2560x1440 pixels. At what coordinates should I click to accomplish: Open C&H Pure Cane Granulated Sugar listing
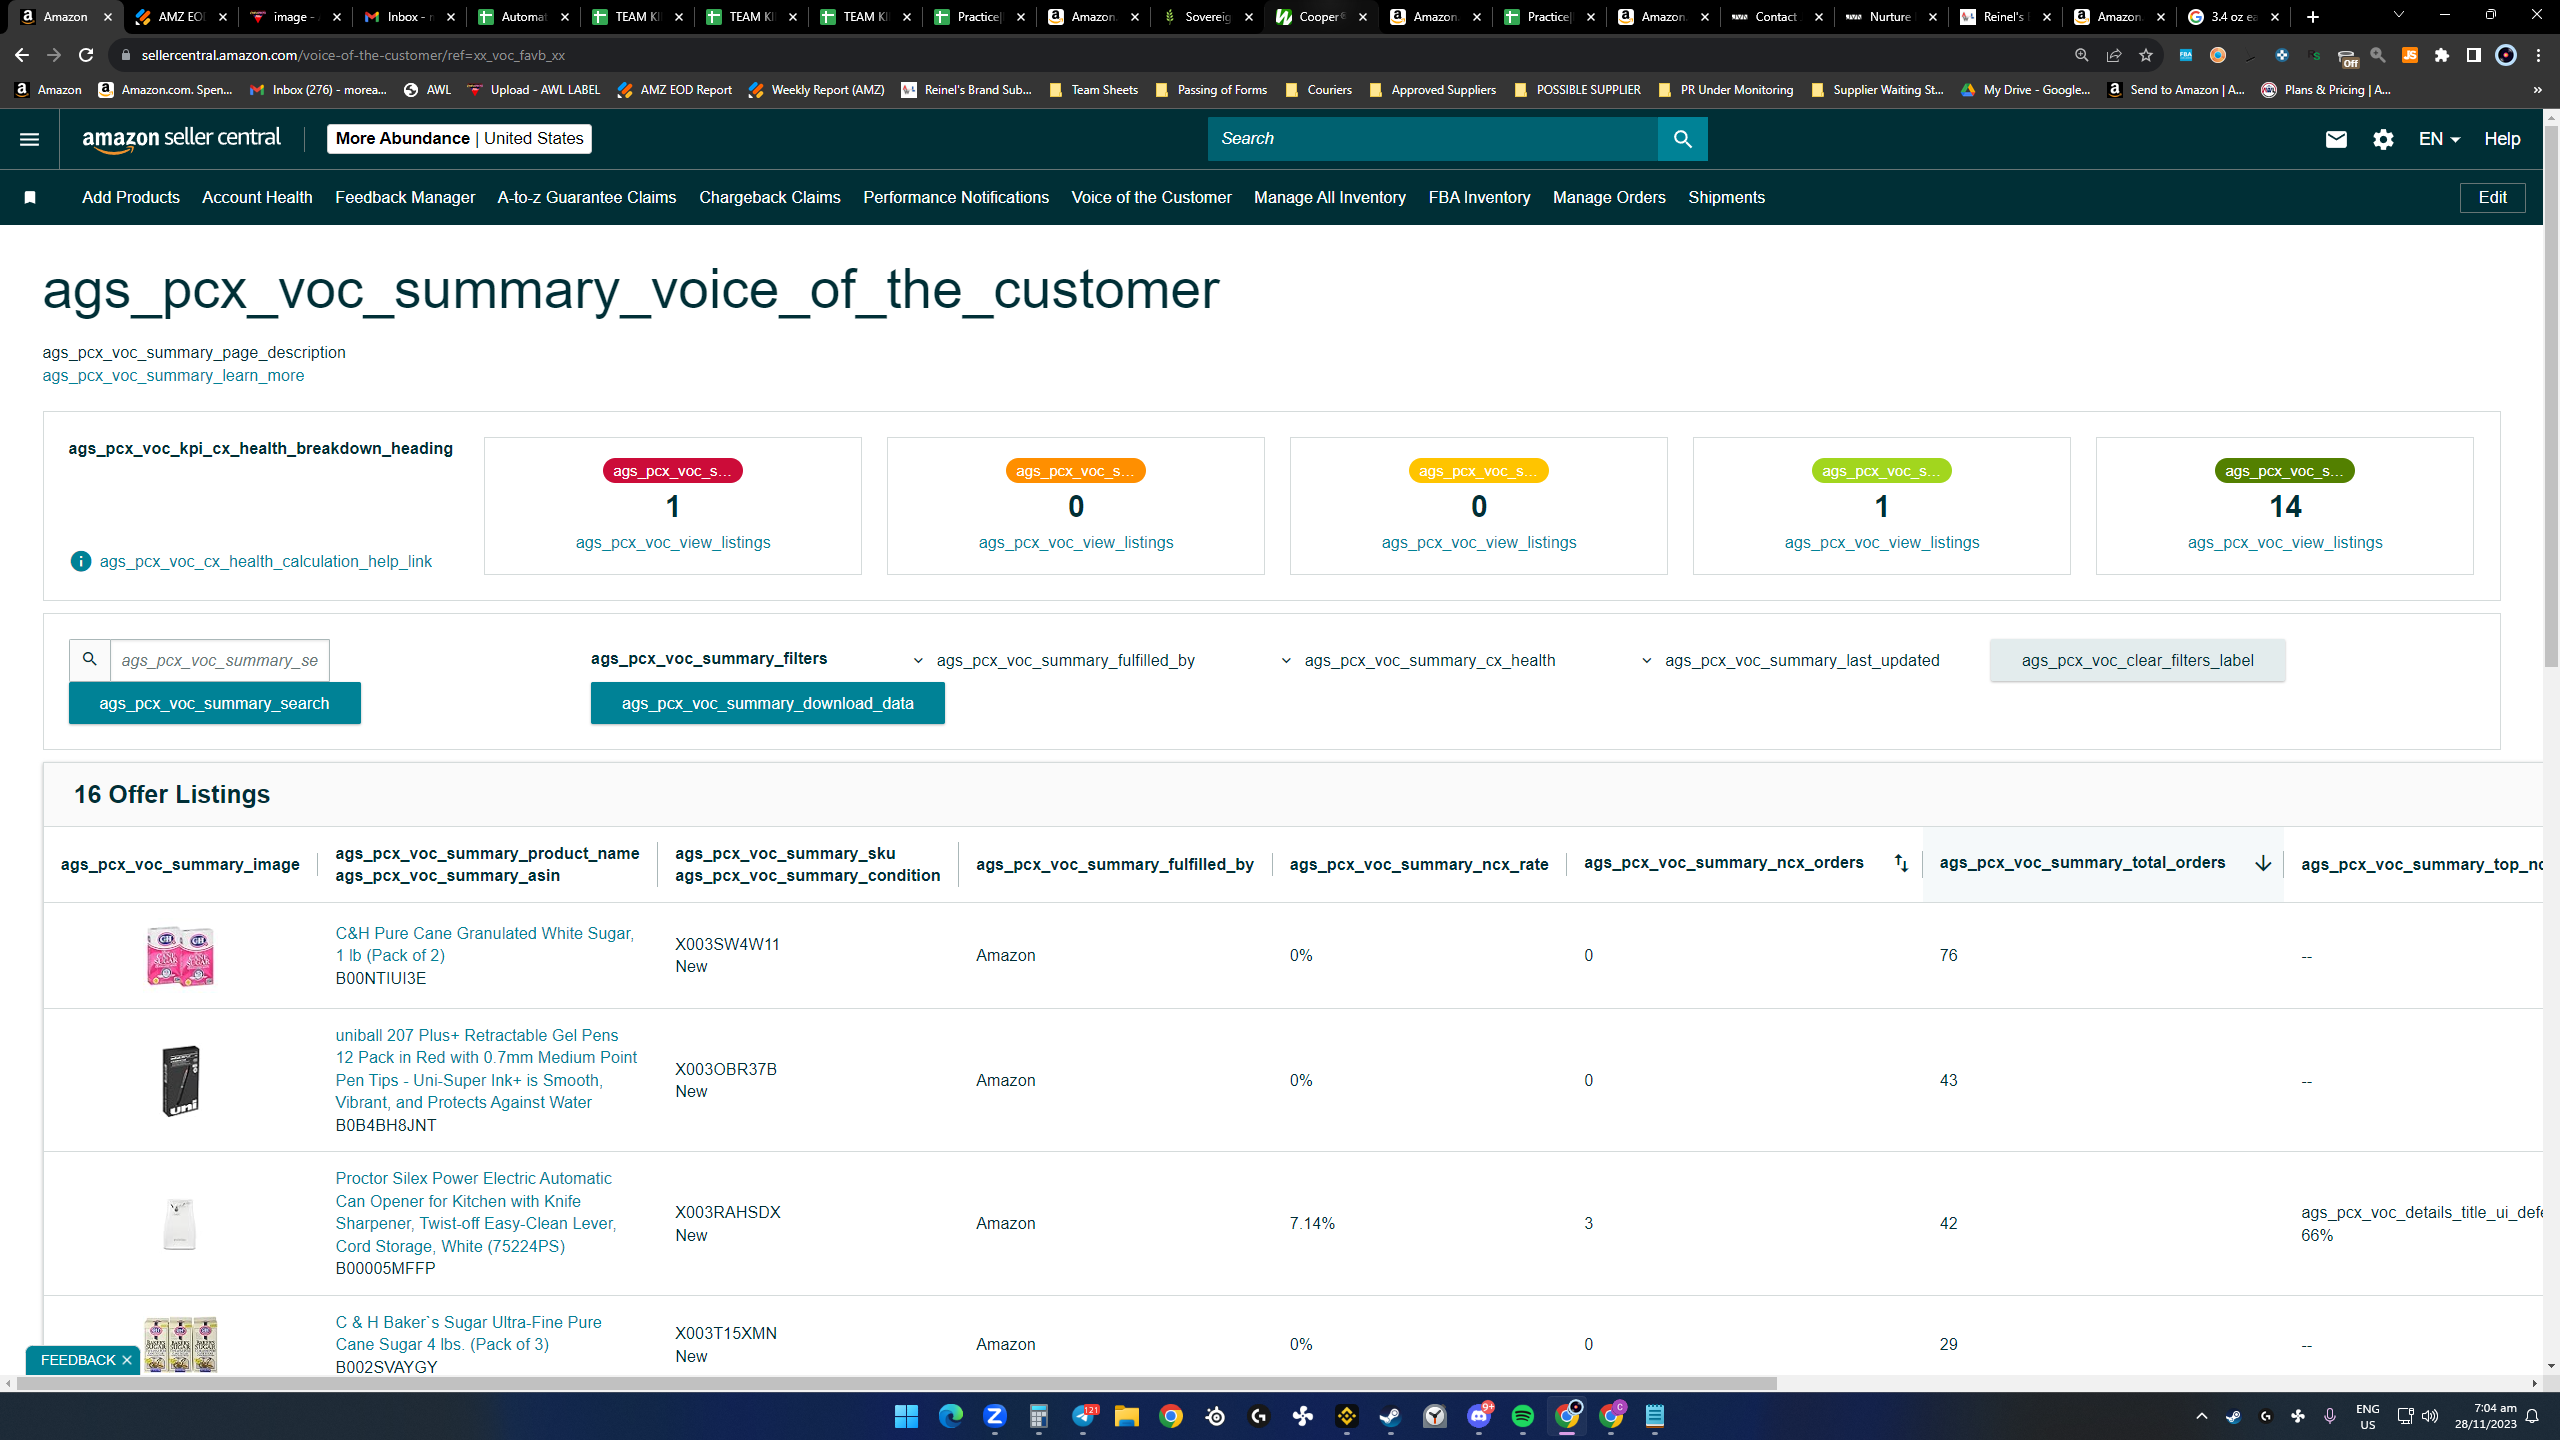484,944
